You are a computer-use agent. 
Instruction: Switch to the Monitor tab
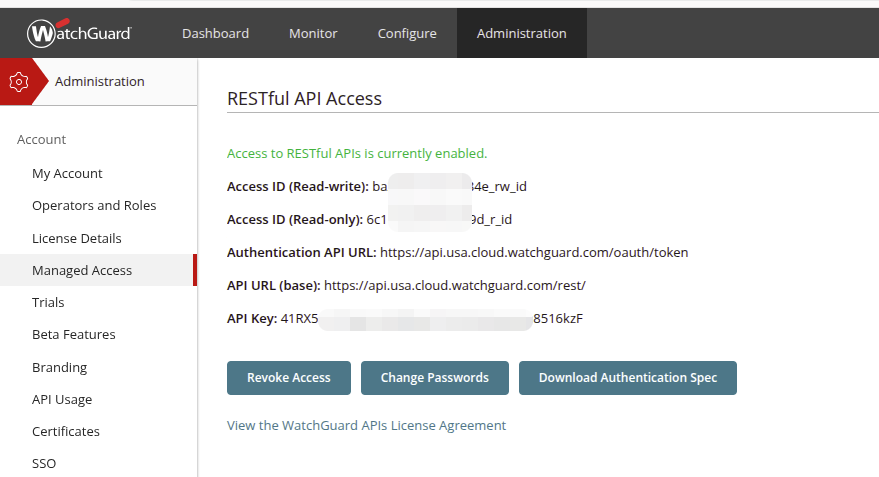[x=313, y=34]
